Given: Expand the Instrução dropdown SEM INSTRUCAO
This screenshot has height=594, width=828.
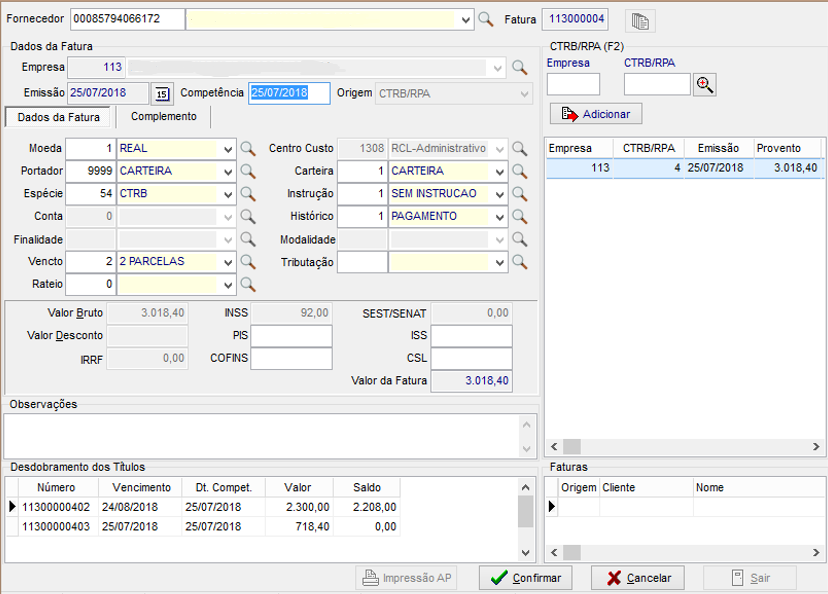Looking at the screenshot, I should point(500,194).
